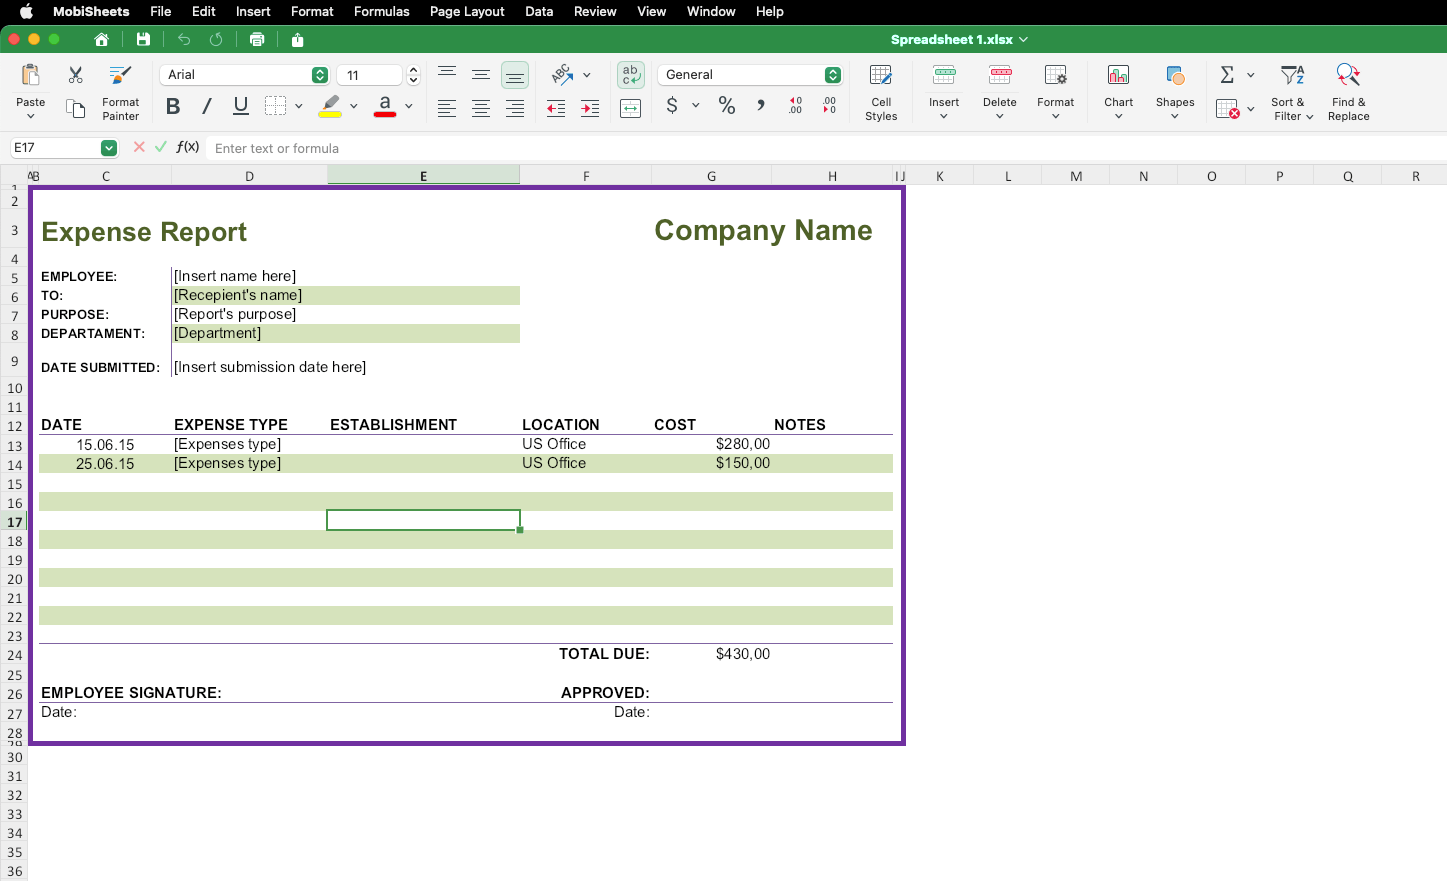This screenshot has width=1447, height=881.
Task: Open the Page Layout menu
Action: [x=467, y=11]
